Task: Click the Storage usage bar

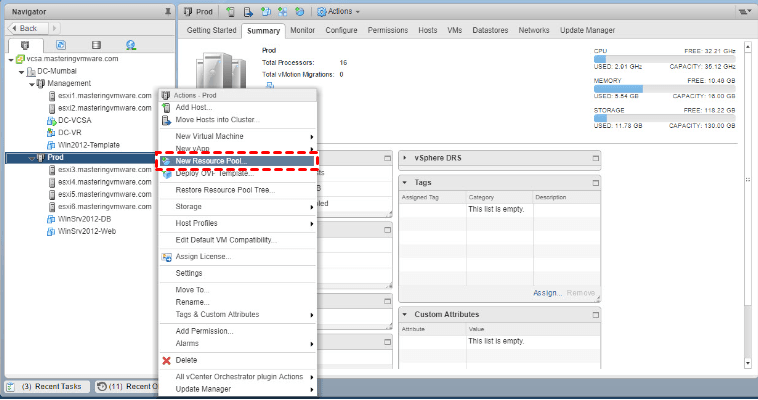Action: tap(664, 118)
